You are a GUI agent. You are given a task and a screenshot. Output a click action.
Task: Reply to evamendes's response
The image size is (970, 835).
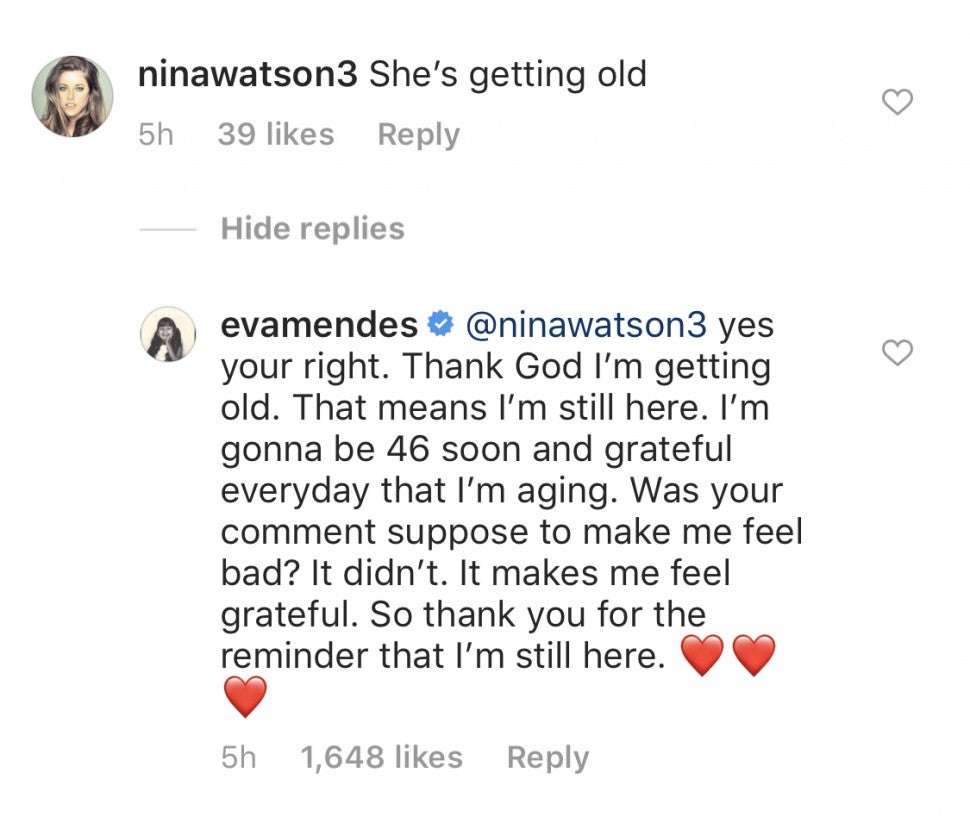[x=547, y=757]
